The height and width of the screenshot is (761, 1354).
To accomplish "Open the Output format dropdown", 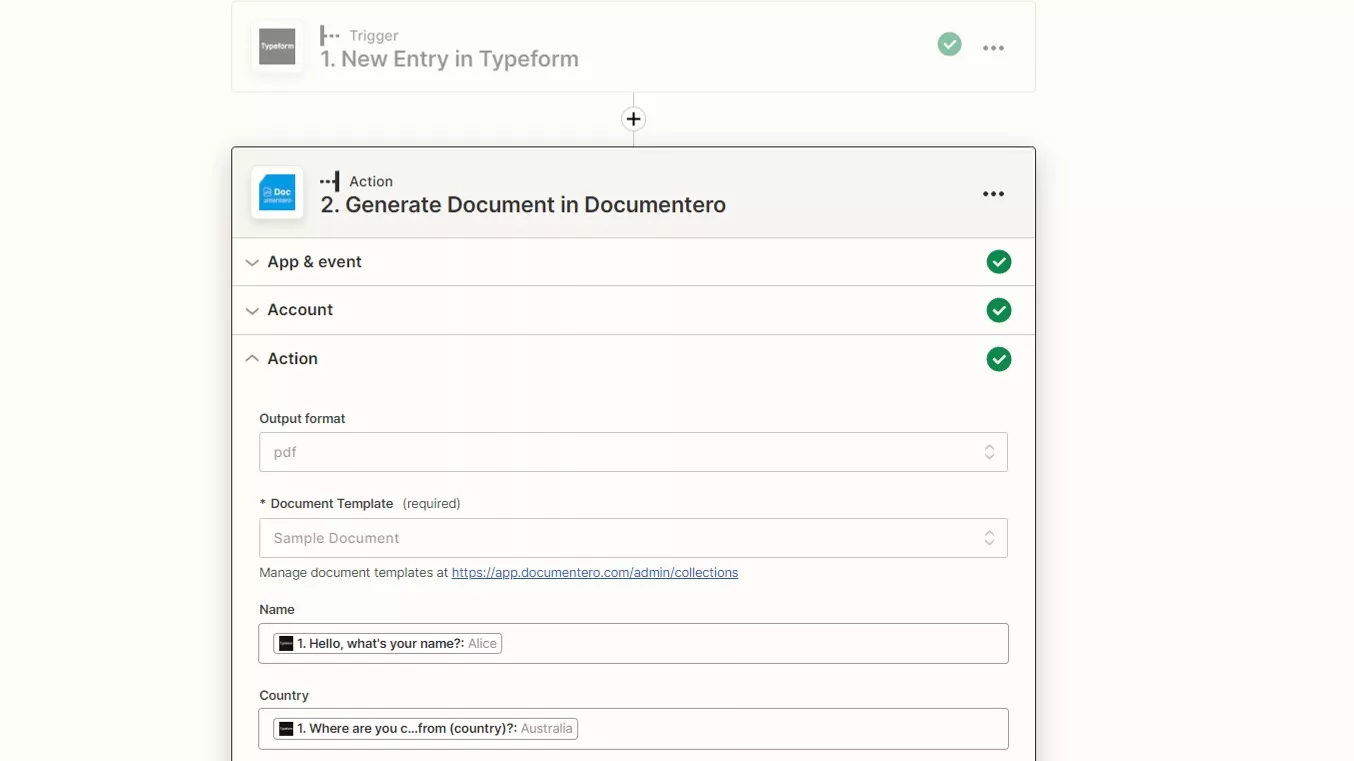I will coord(632,452).
